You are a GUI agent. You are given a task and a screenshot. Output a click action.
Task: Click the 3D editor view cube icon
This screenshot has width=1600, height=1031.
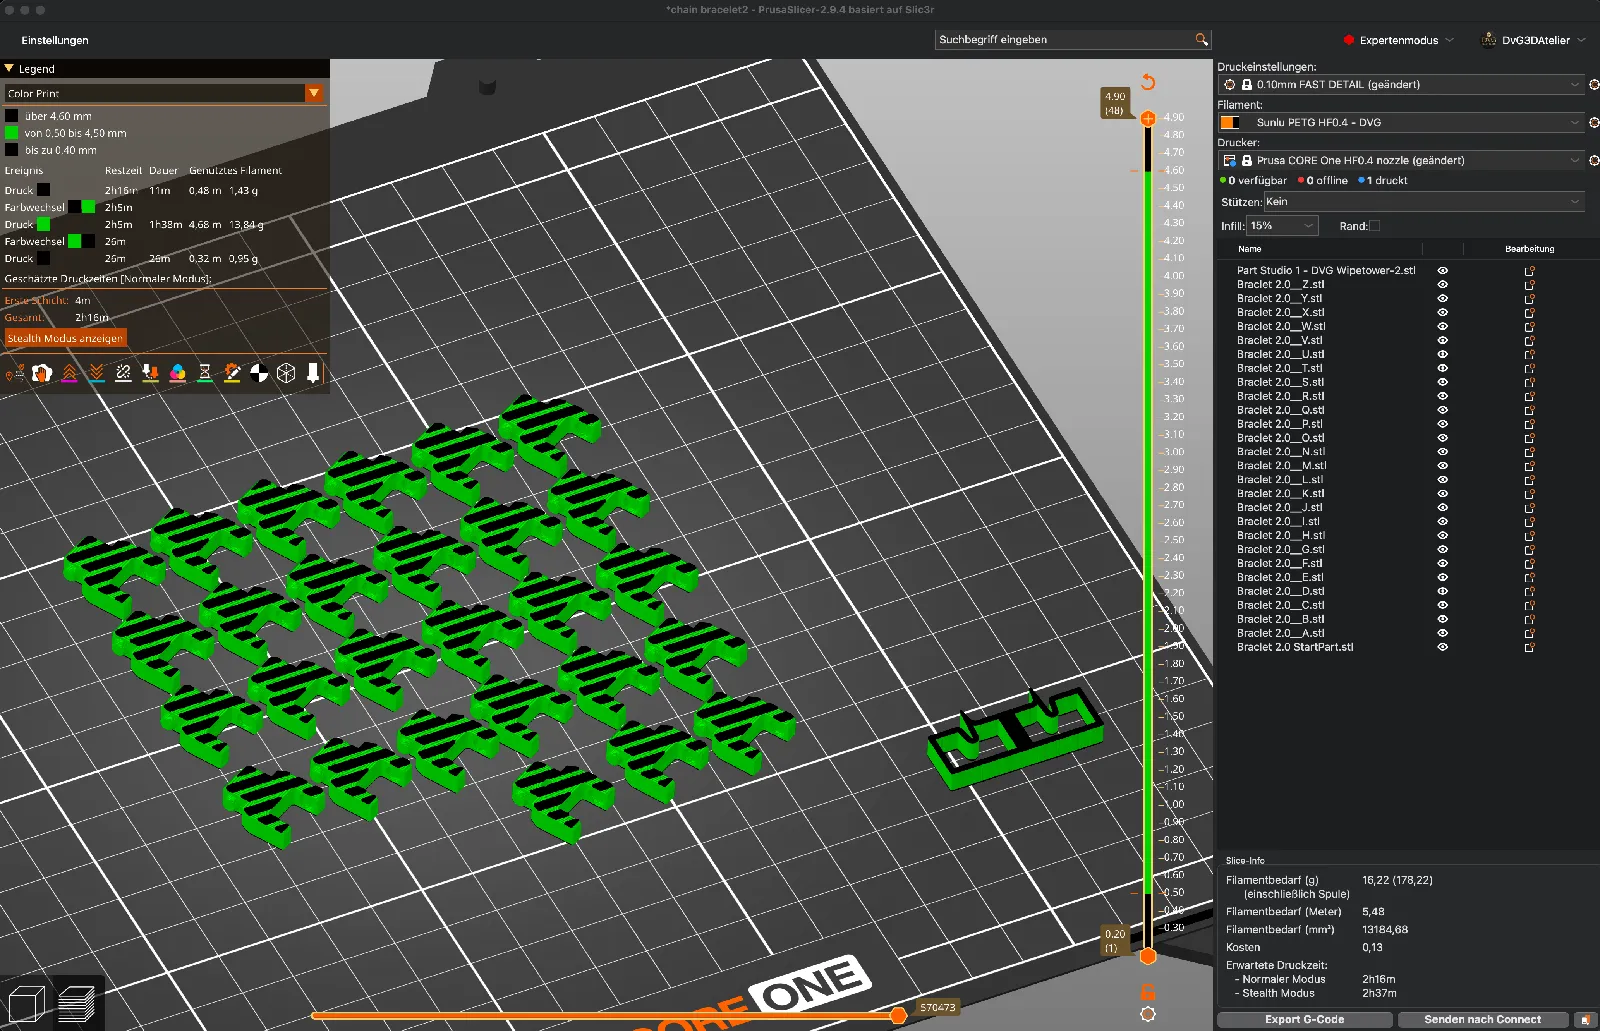26,1003
